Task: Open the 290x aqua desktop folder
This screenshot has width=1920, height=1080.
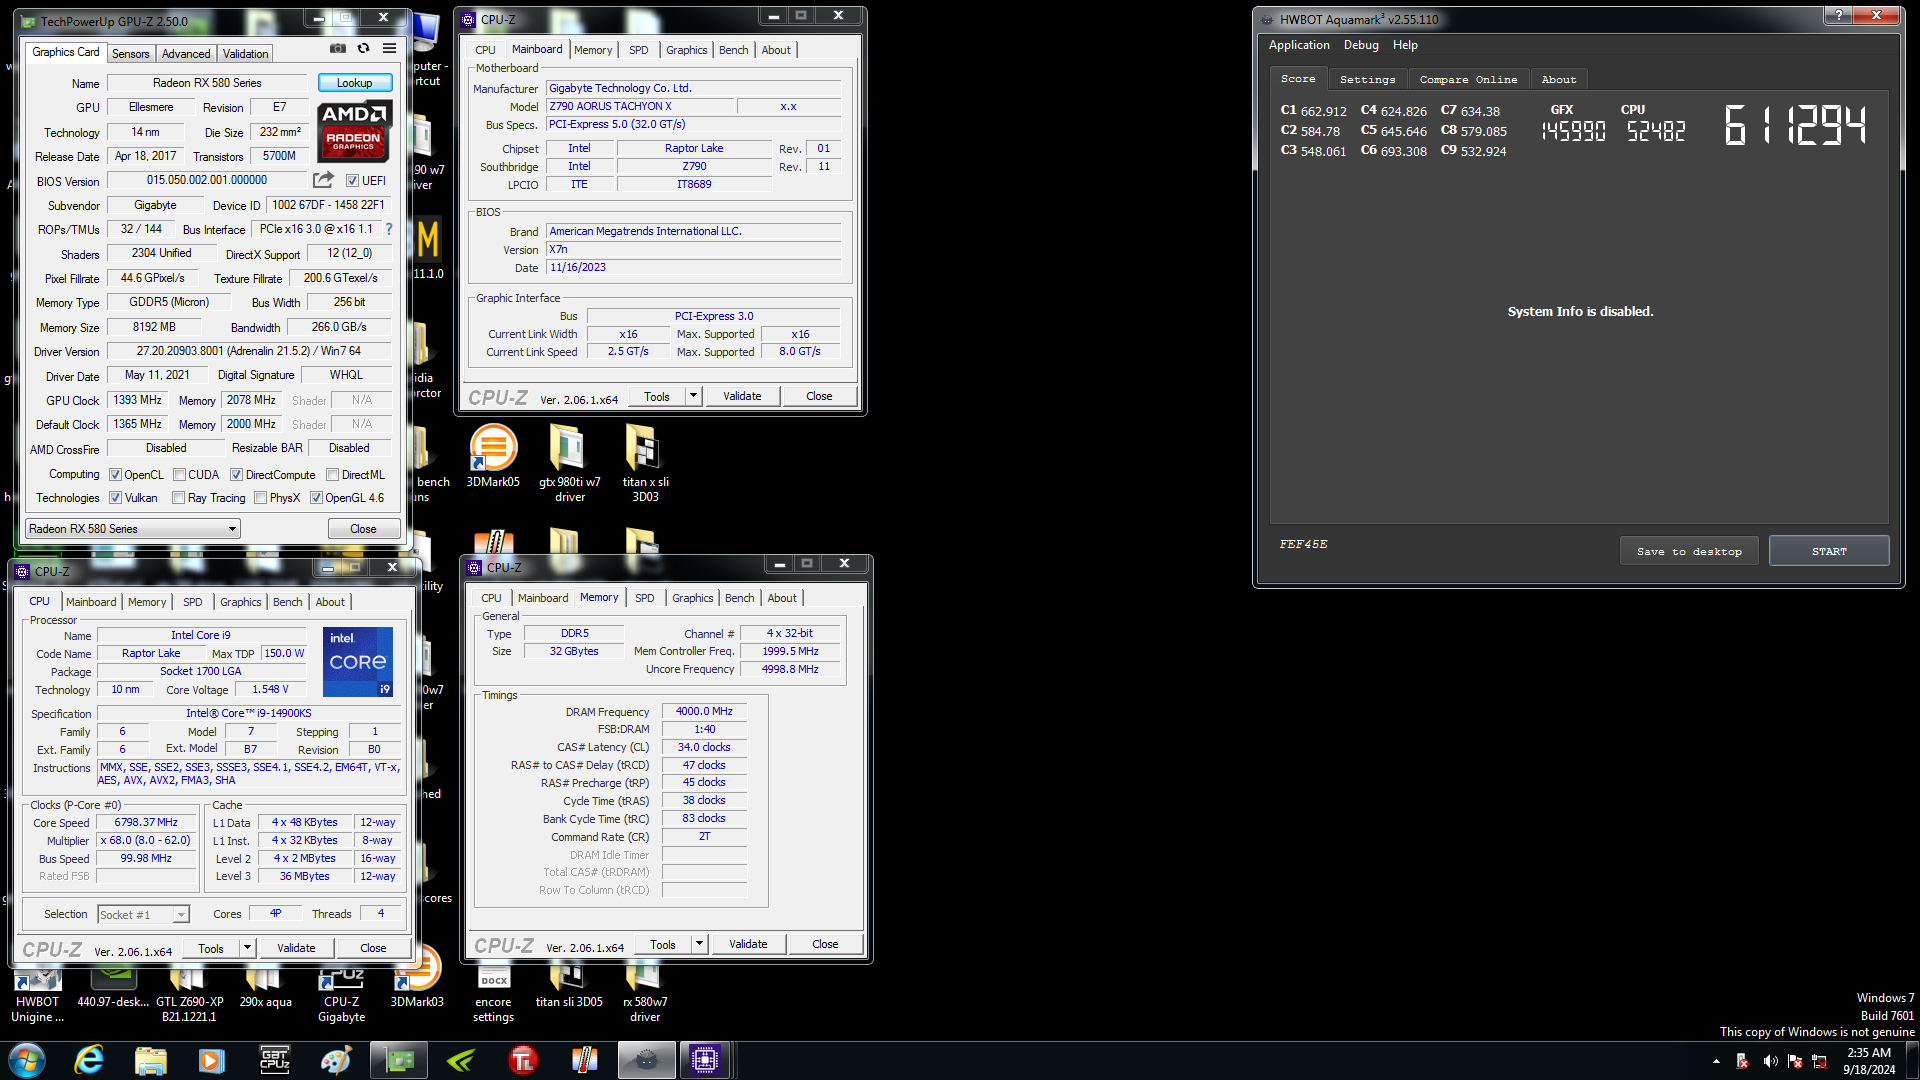Action: [x=265, y=990]
